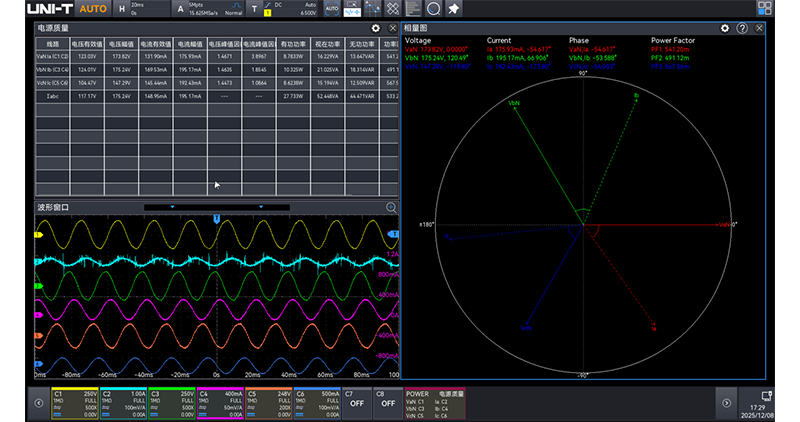Open the phasor diagram settings gear
Screen dimensions: 800x422
(725, 29)
